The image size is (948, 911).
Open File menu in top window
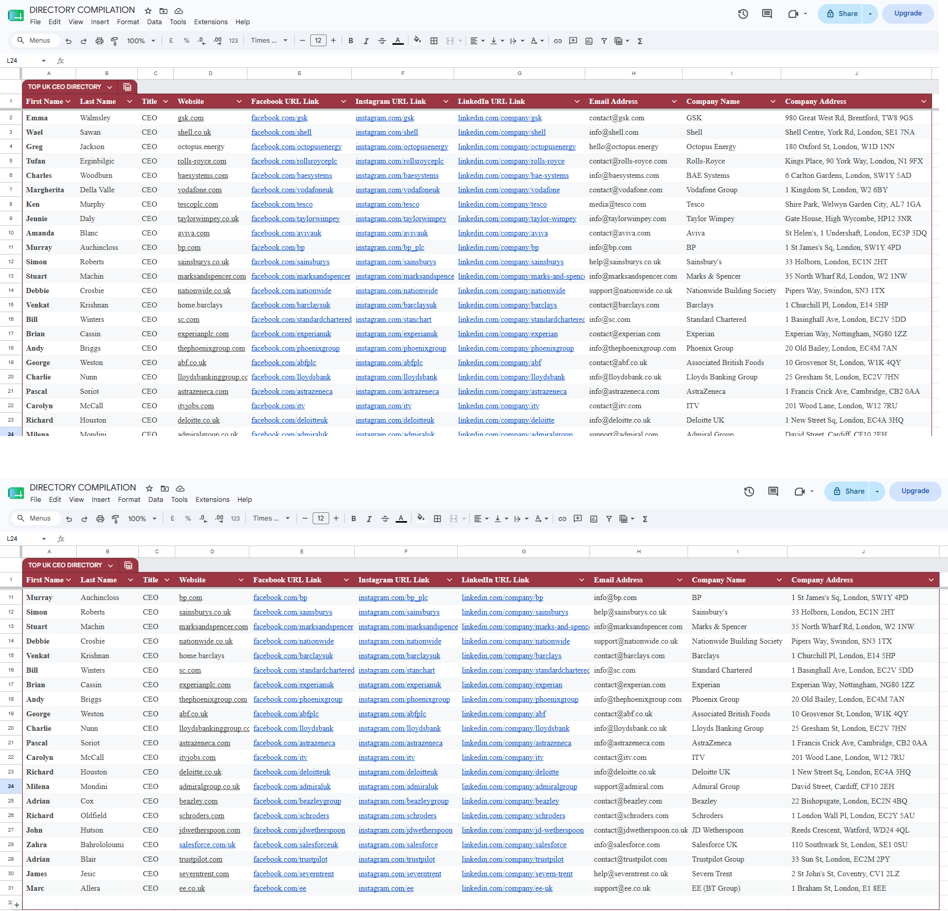pos(36,22)
